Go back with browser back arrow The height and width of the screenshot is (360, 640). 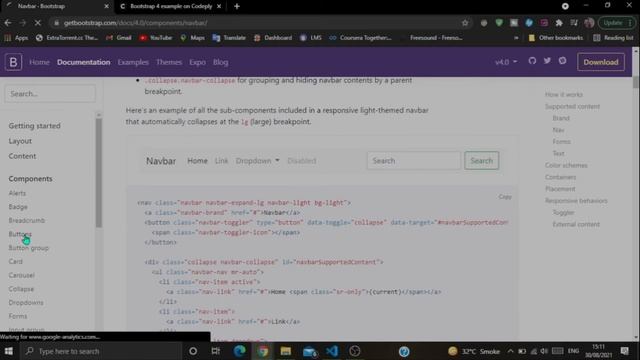point(8,23)
